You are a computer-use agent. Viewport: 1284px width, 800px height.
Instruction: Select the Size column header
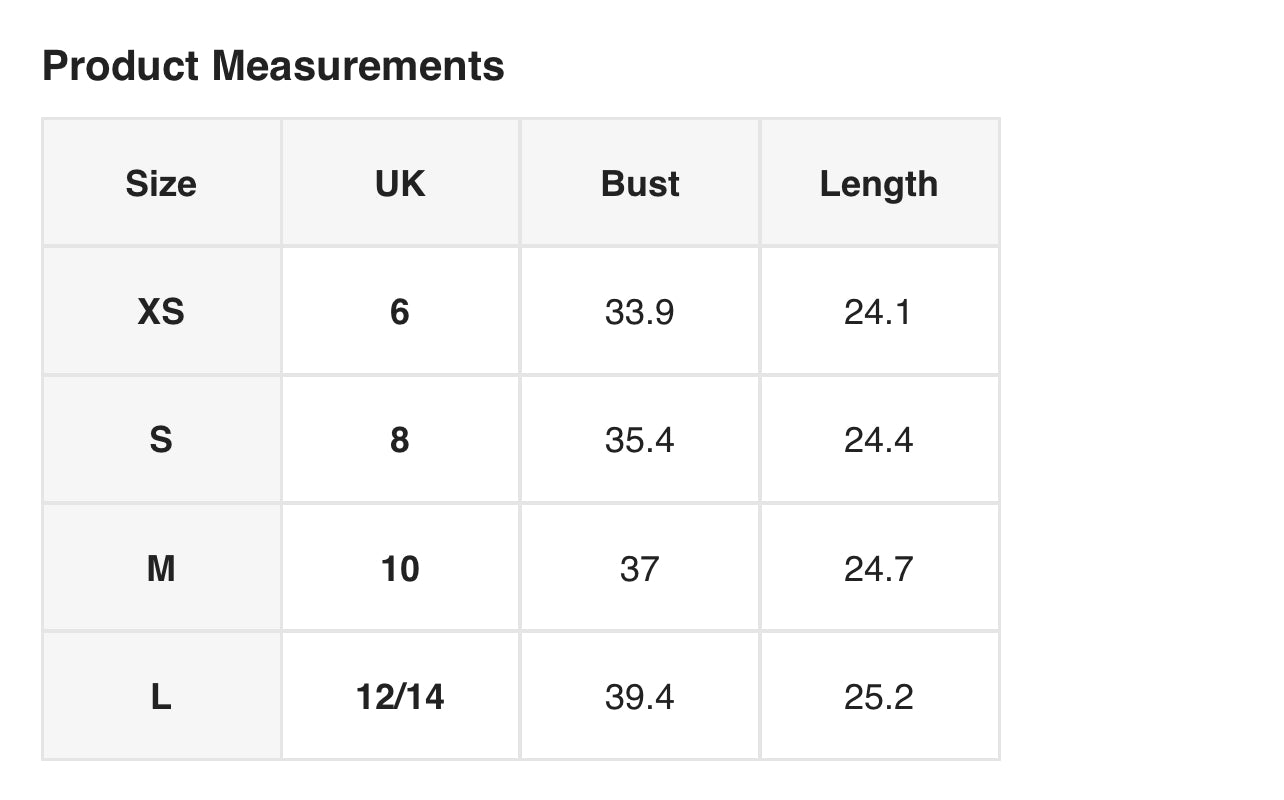161,183
